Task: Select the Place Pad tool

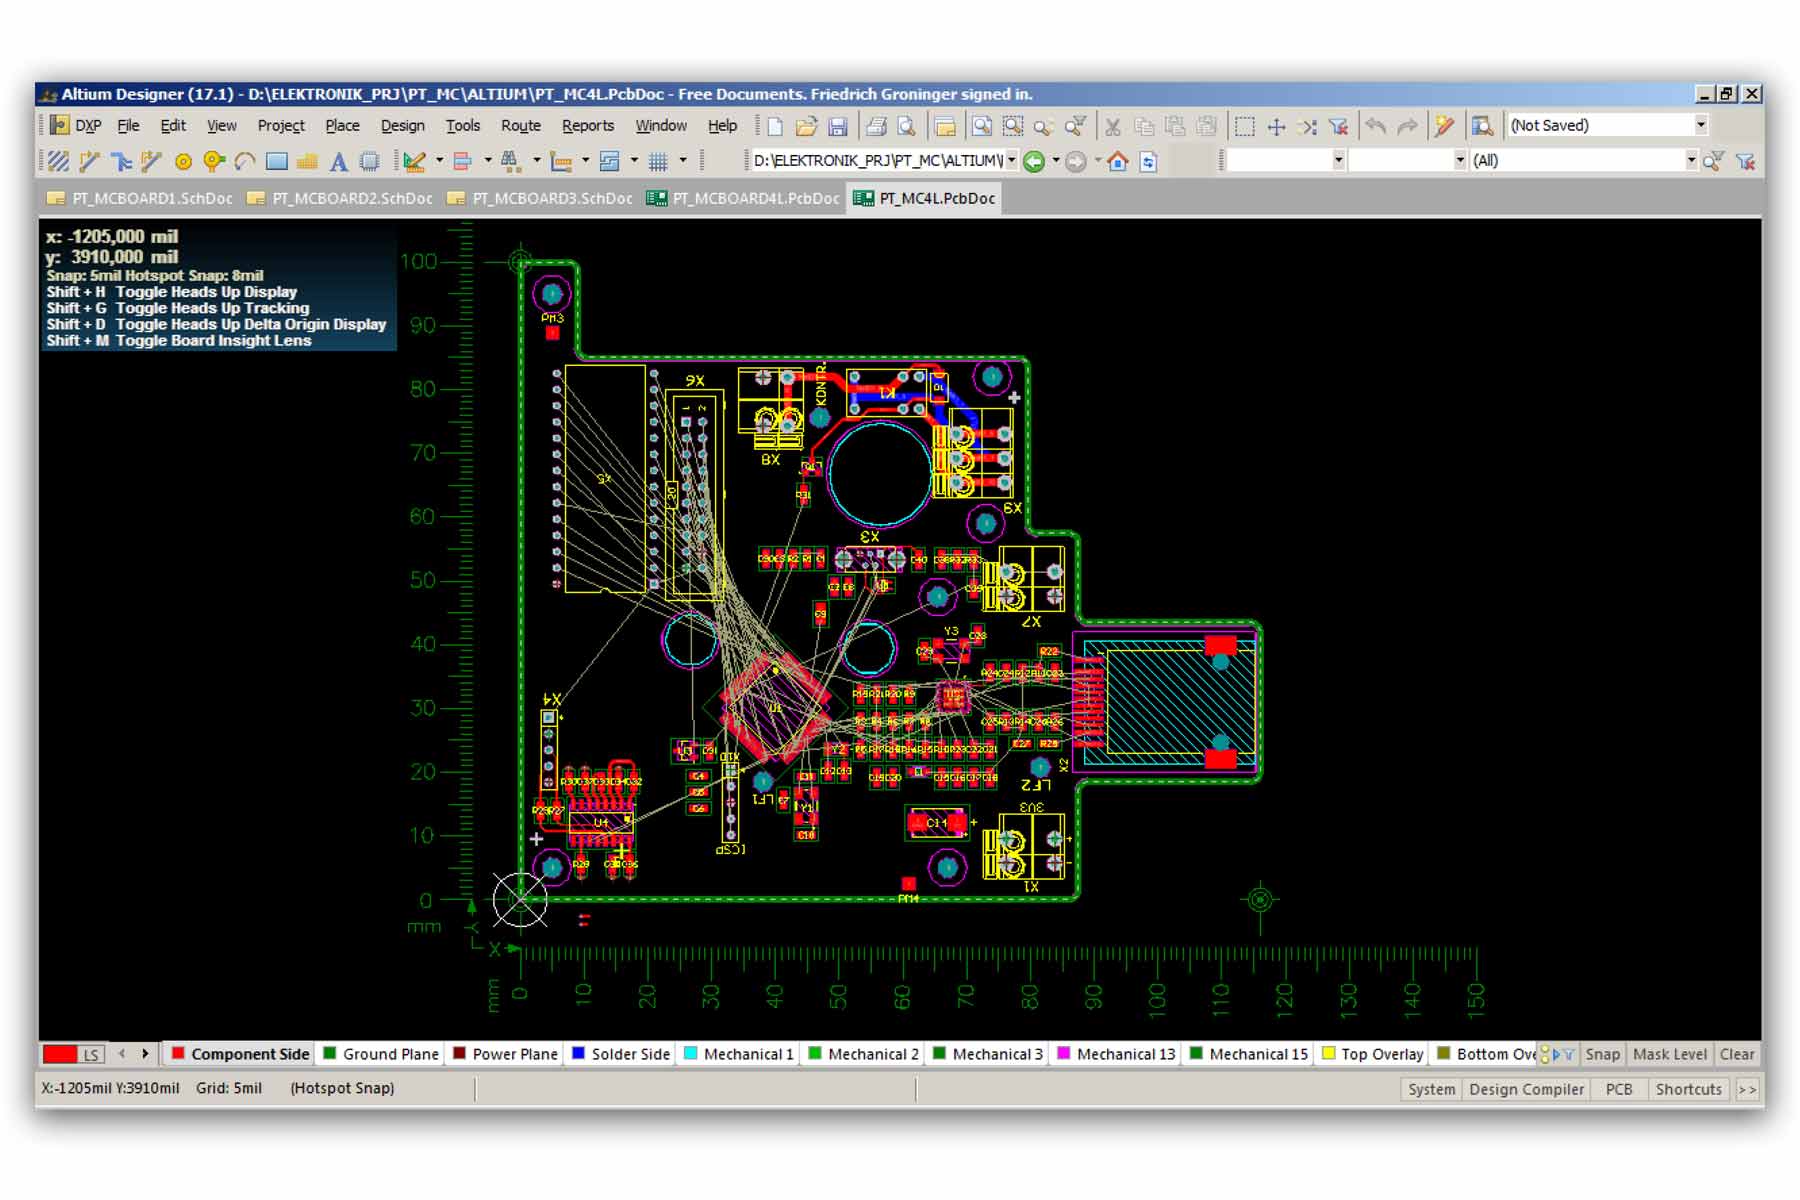Action: 183,161
